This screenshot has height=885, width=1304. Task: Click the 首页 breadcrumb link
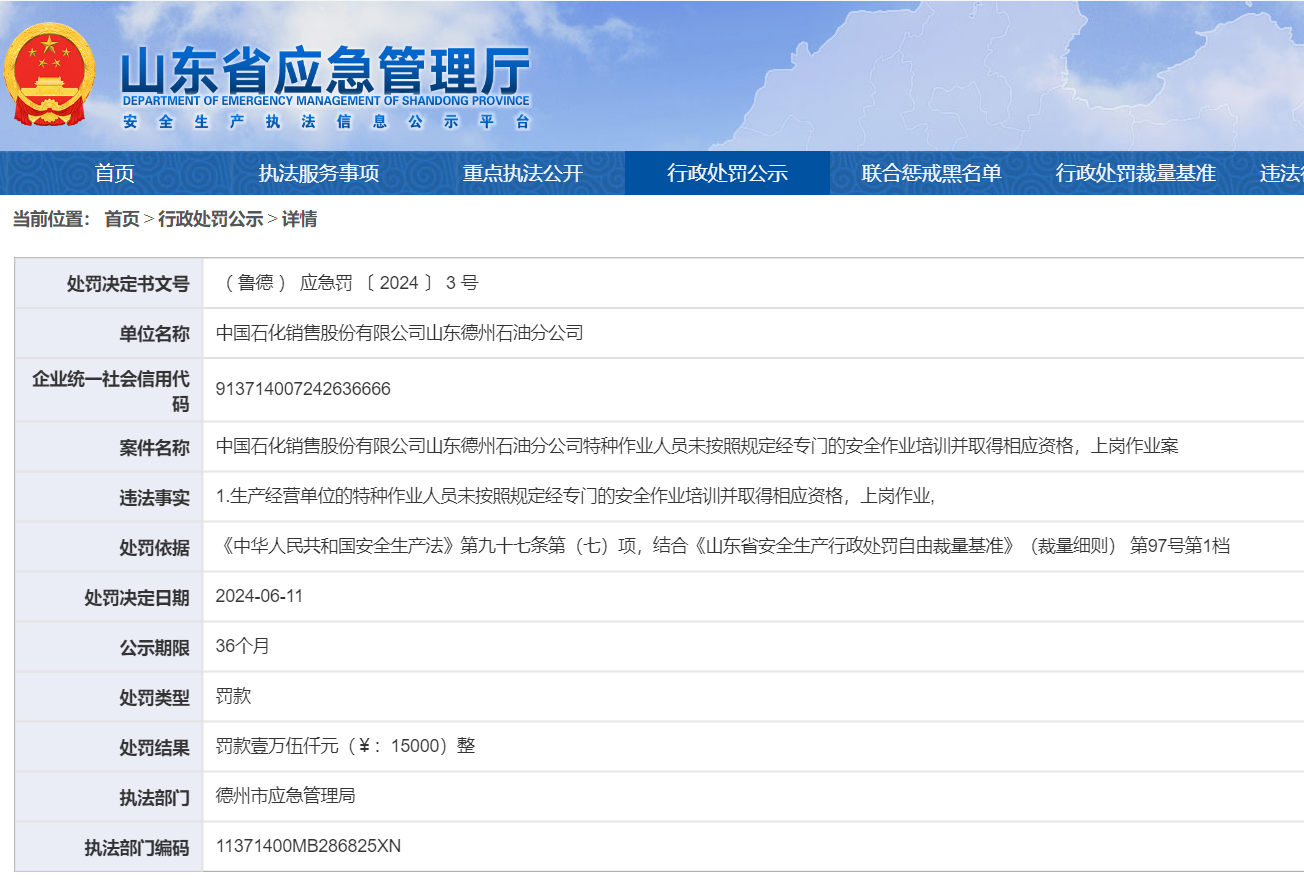pyautogui.click(x=122, y=219)
